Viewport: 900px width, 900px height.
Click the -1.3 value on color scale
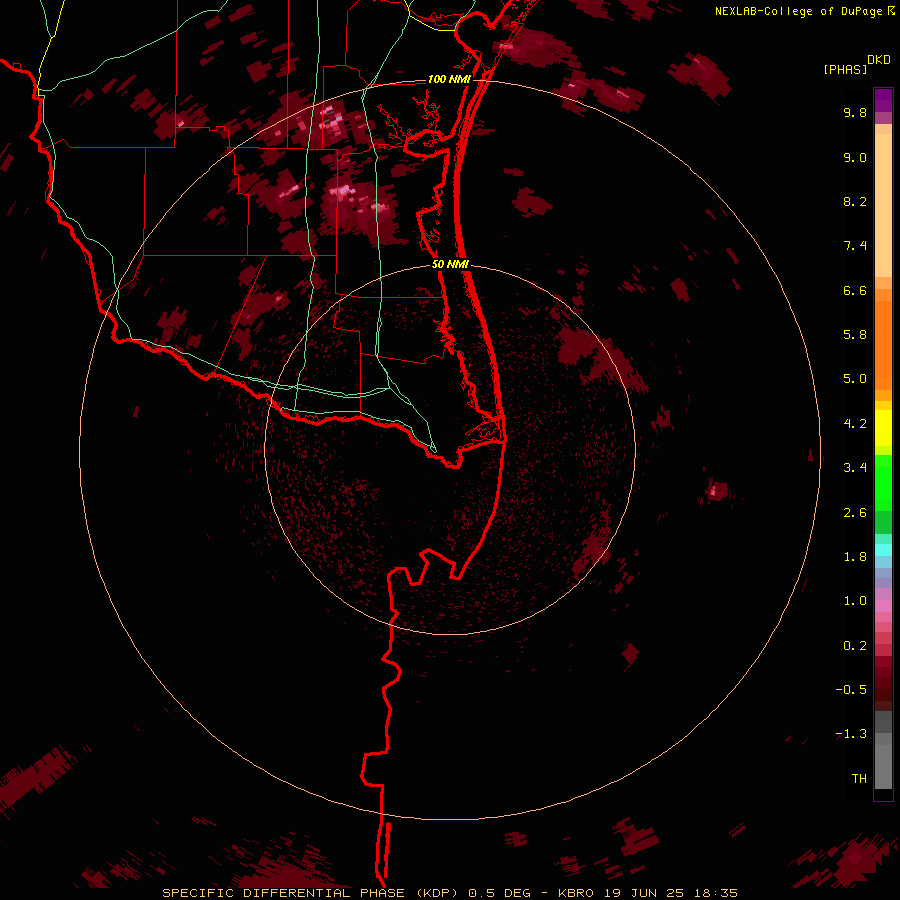pos(851,734)
